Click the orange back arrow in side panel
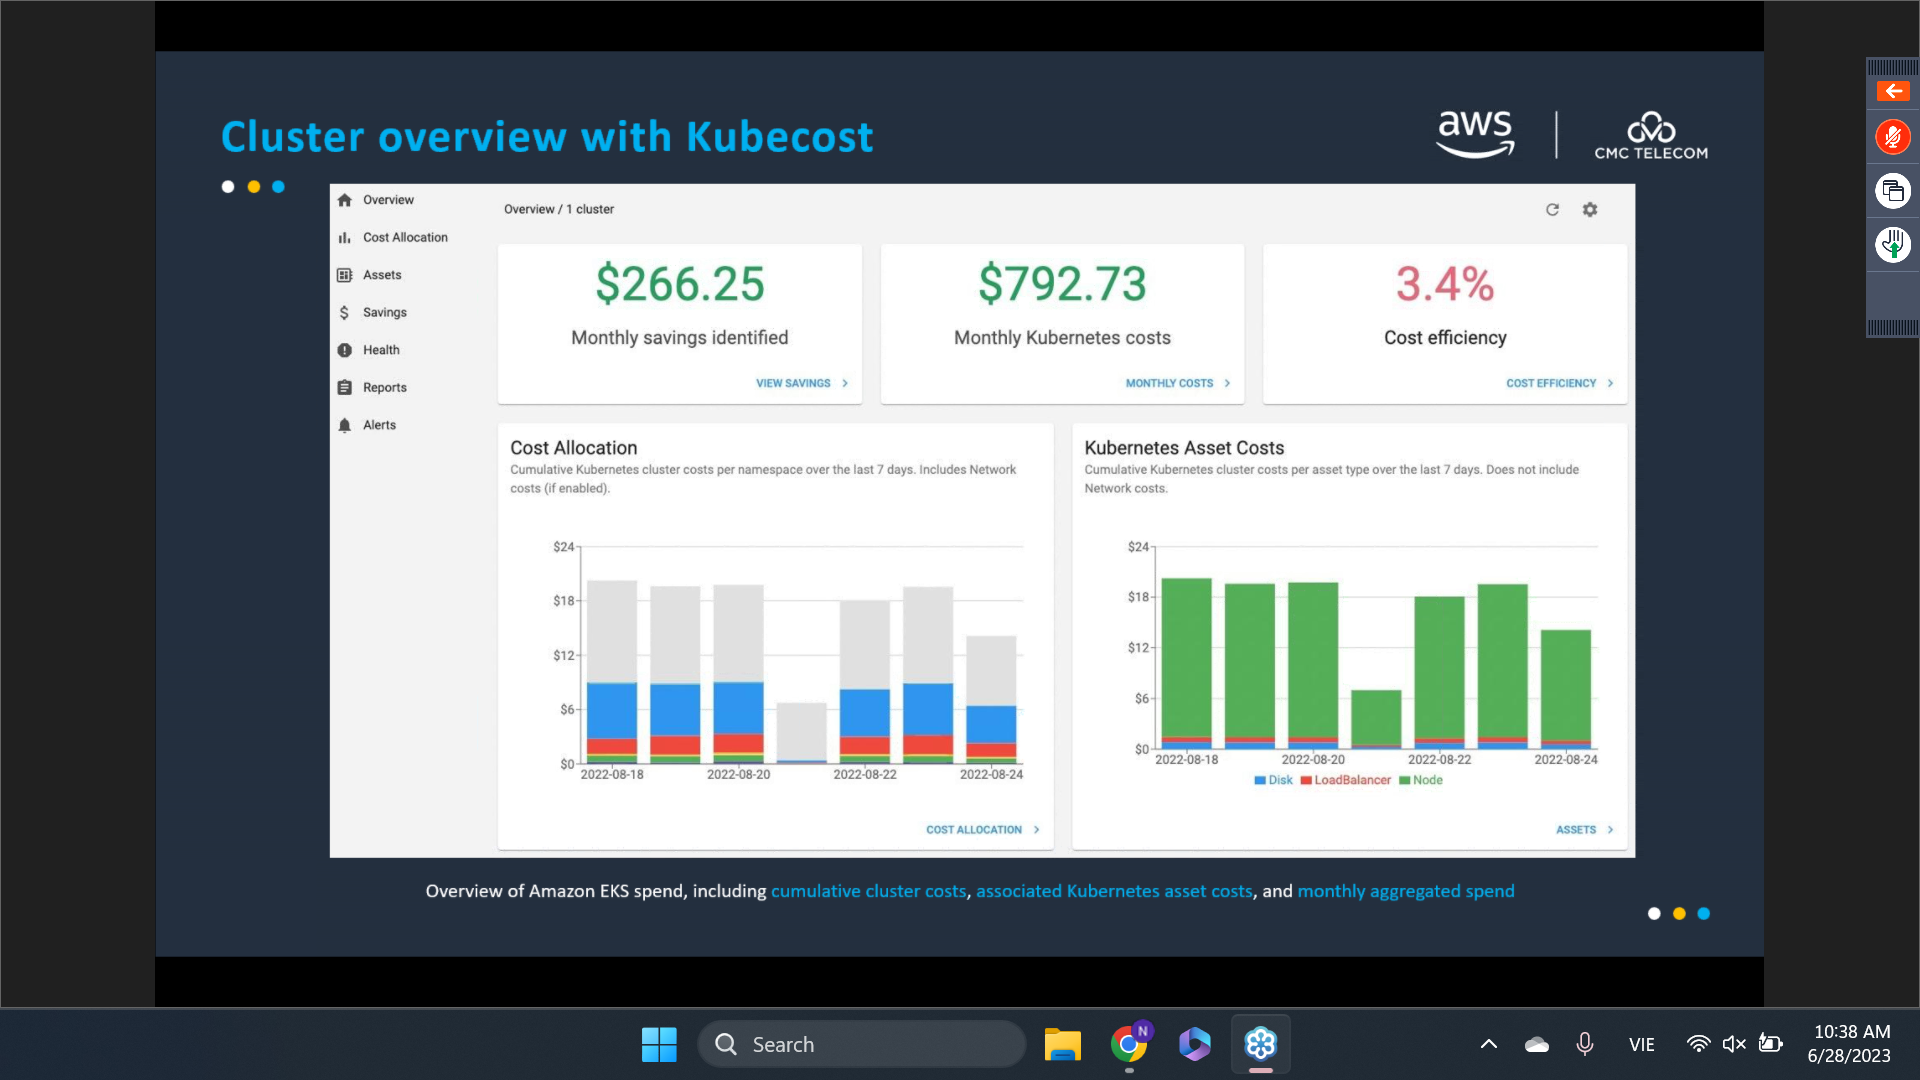Viewport: 1920px width, 1080px height. click(x=1892, y=91)
